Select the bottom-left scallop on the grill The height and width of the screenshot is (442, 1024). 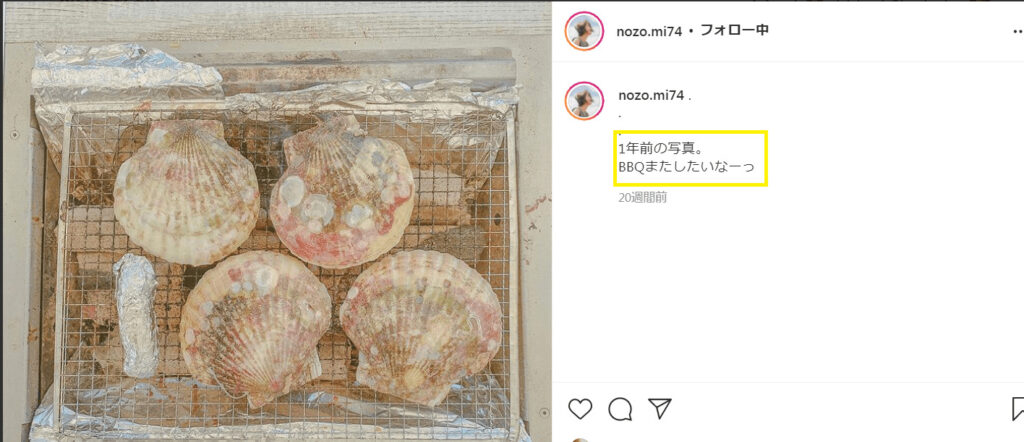[x=255, y=328]
